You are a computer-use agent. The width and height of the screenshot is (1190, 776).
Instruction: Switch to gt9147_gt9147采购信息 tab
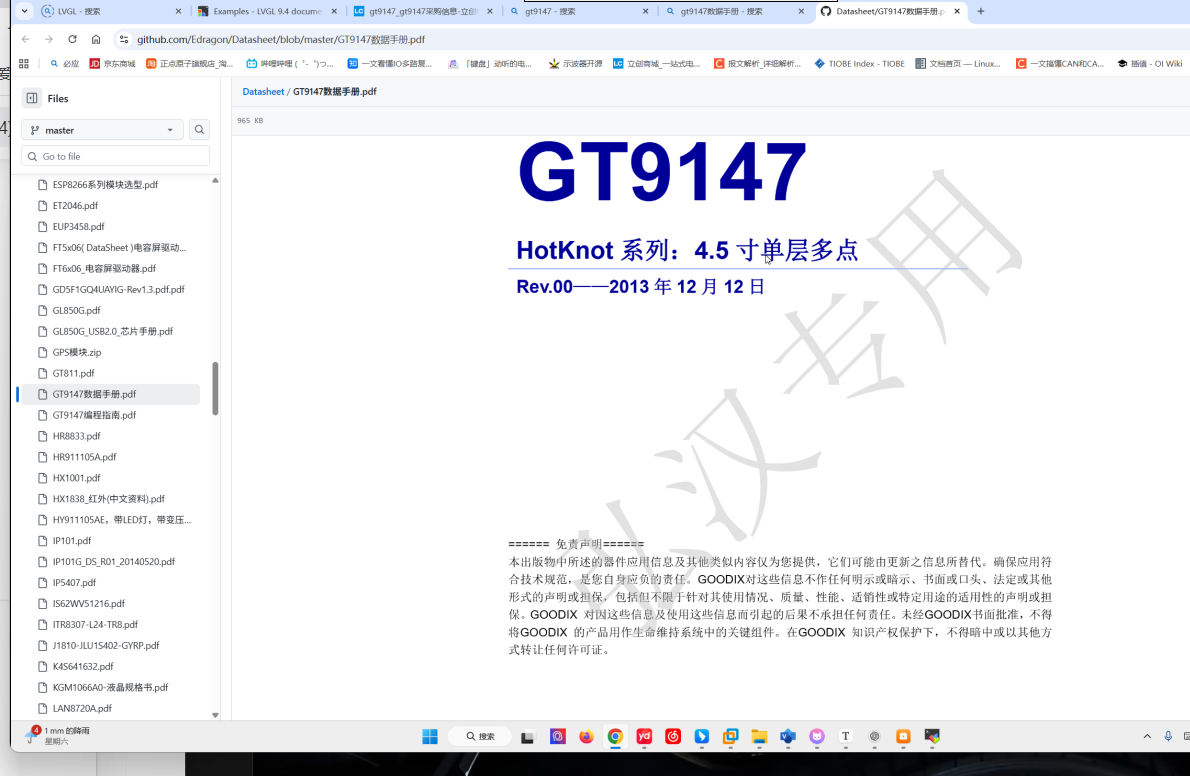(x=422, y=11)
